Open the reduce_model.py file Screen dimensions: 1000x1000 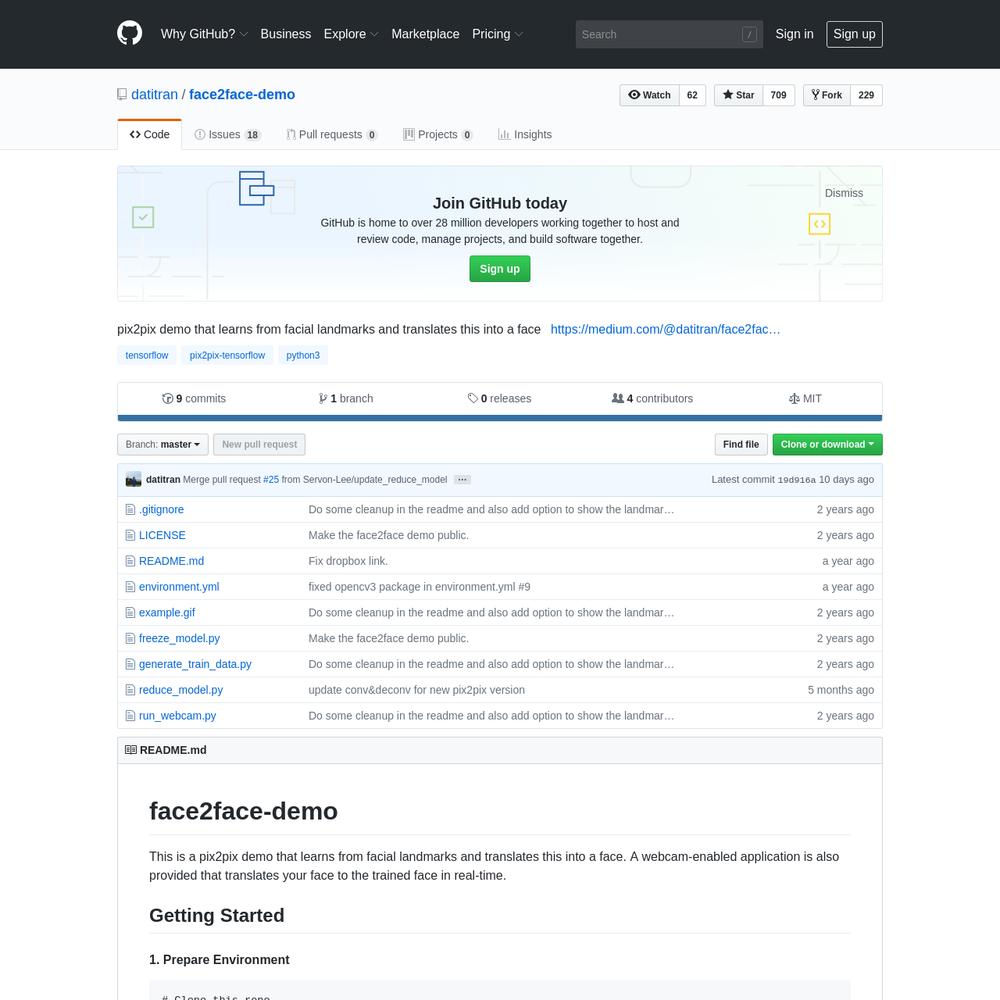[x=181, y=690]
